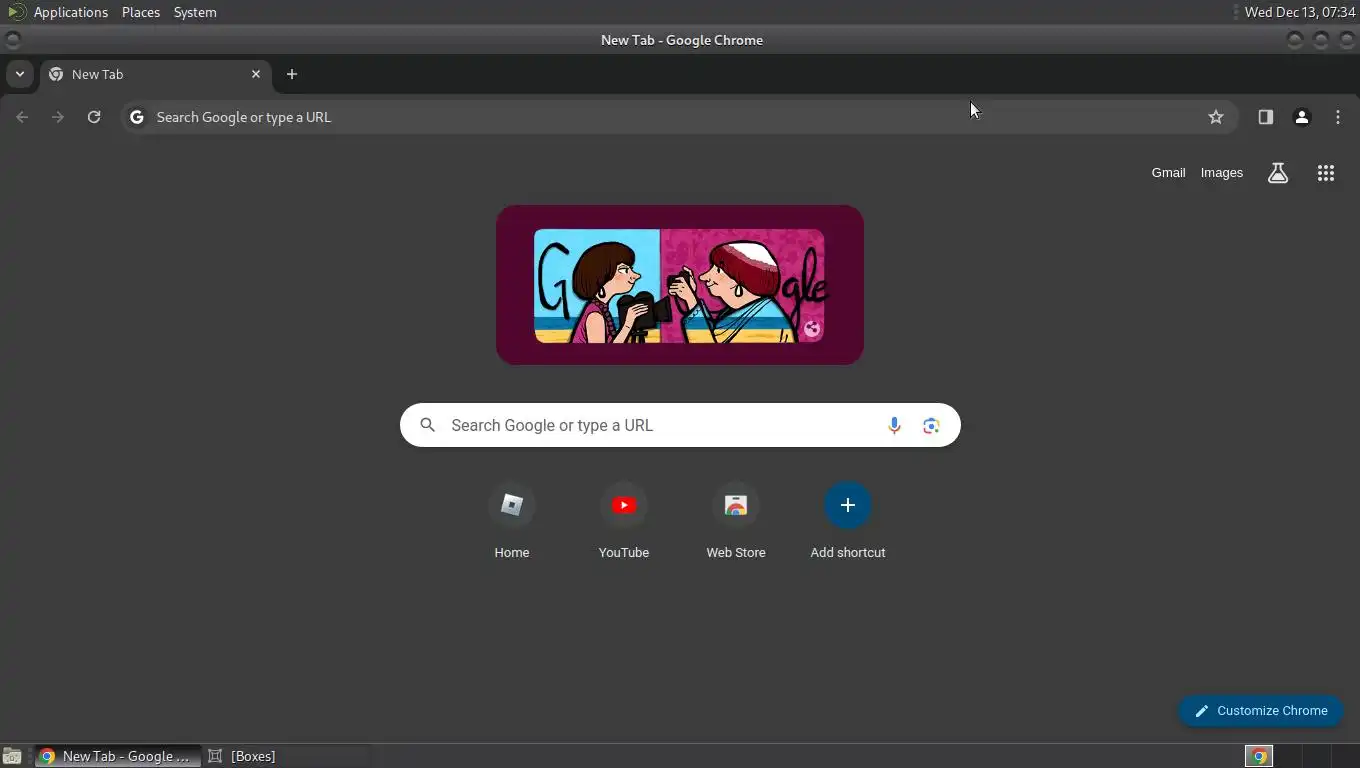Click Customize Chrome button
1360x768 pixels.
click(1260, 711)
